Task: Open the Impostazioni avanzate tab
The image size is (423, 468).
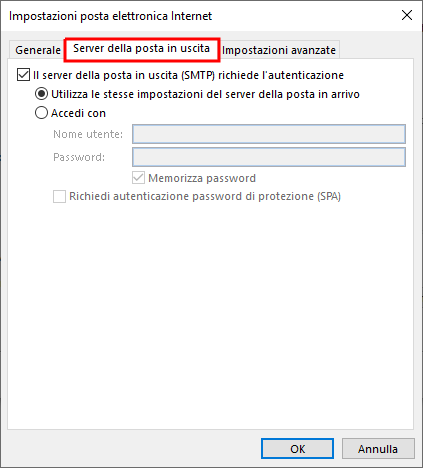Action: (279, 50)
